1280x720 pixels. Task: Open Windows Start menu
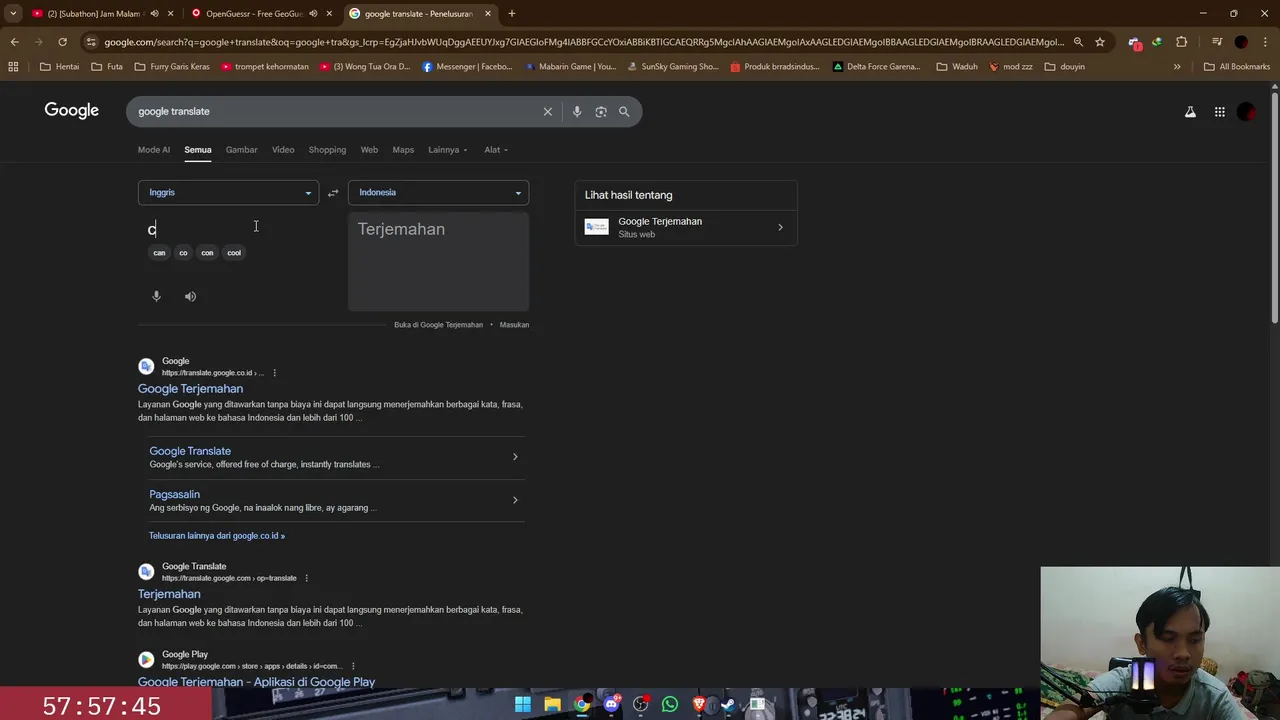point(523,704)
